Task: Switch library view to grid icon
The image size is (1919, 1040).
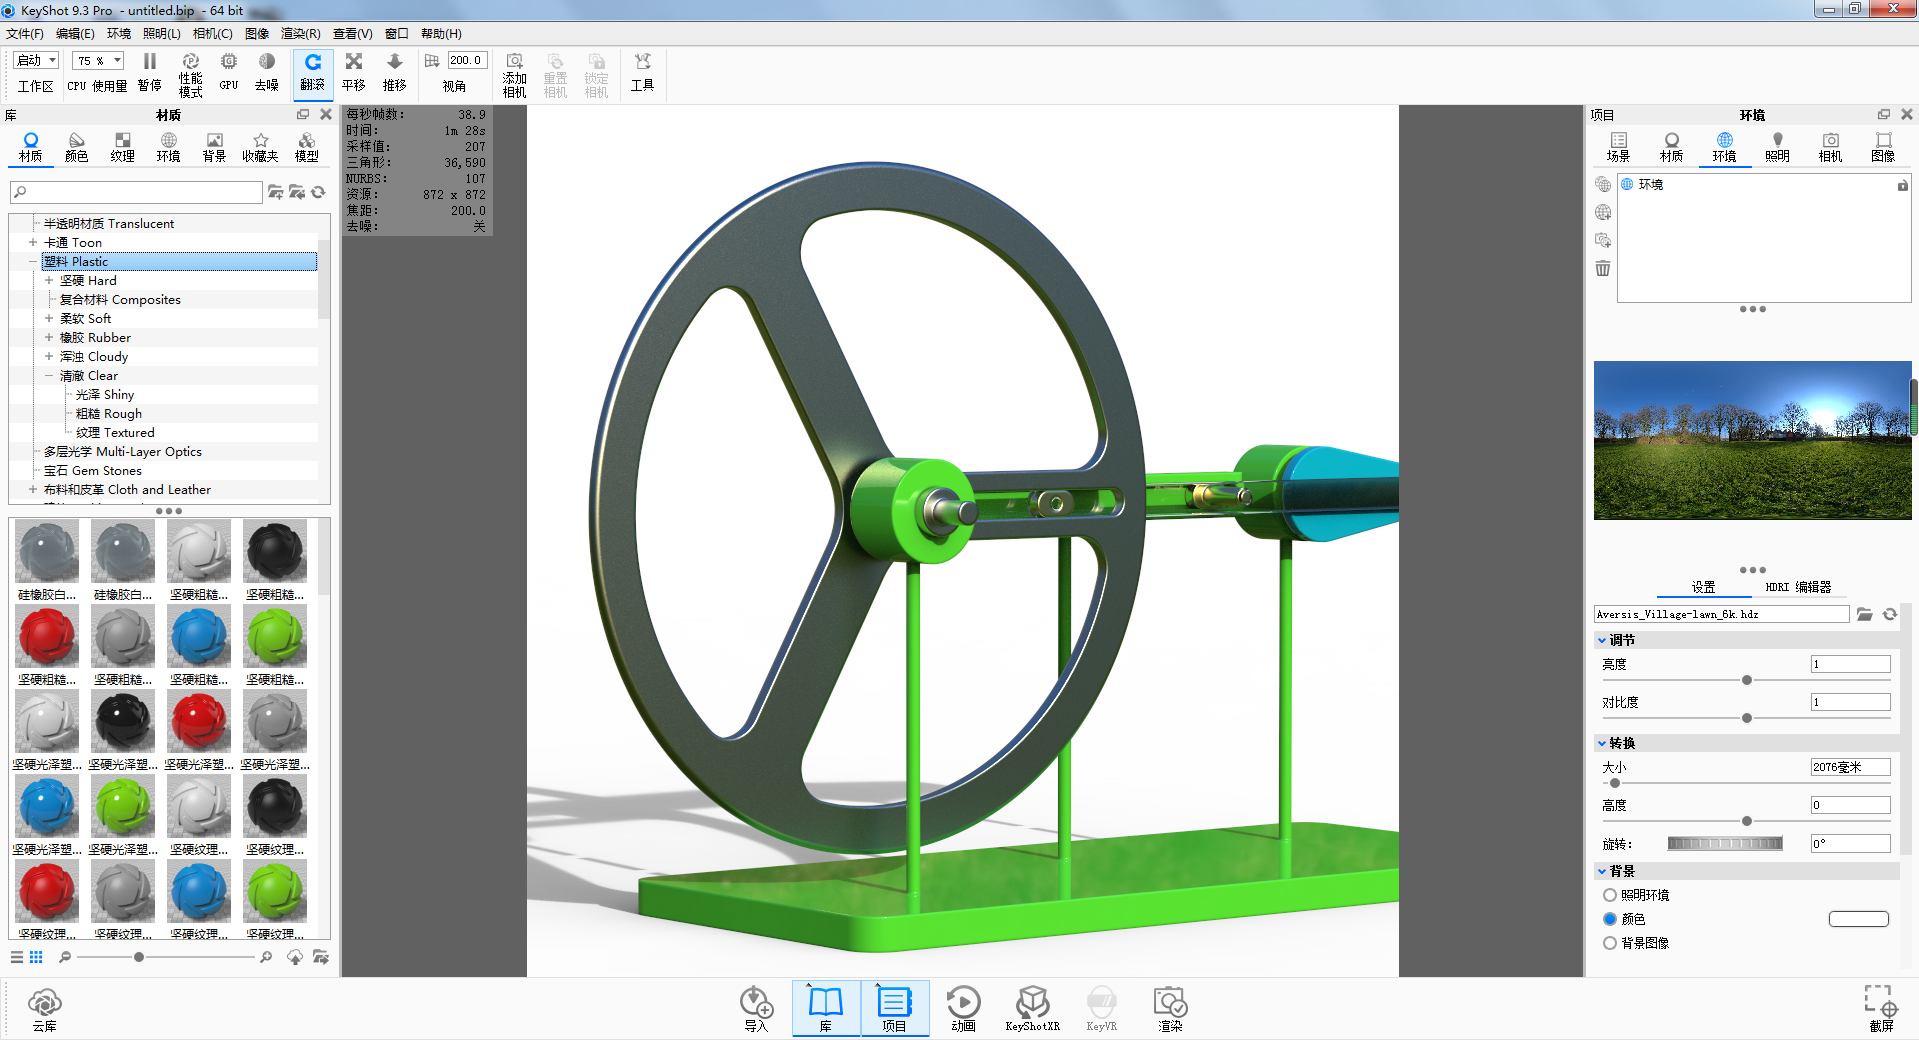Action: 36,957
